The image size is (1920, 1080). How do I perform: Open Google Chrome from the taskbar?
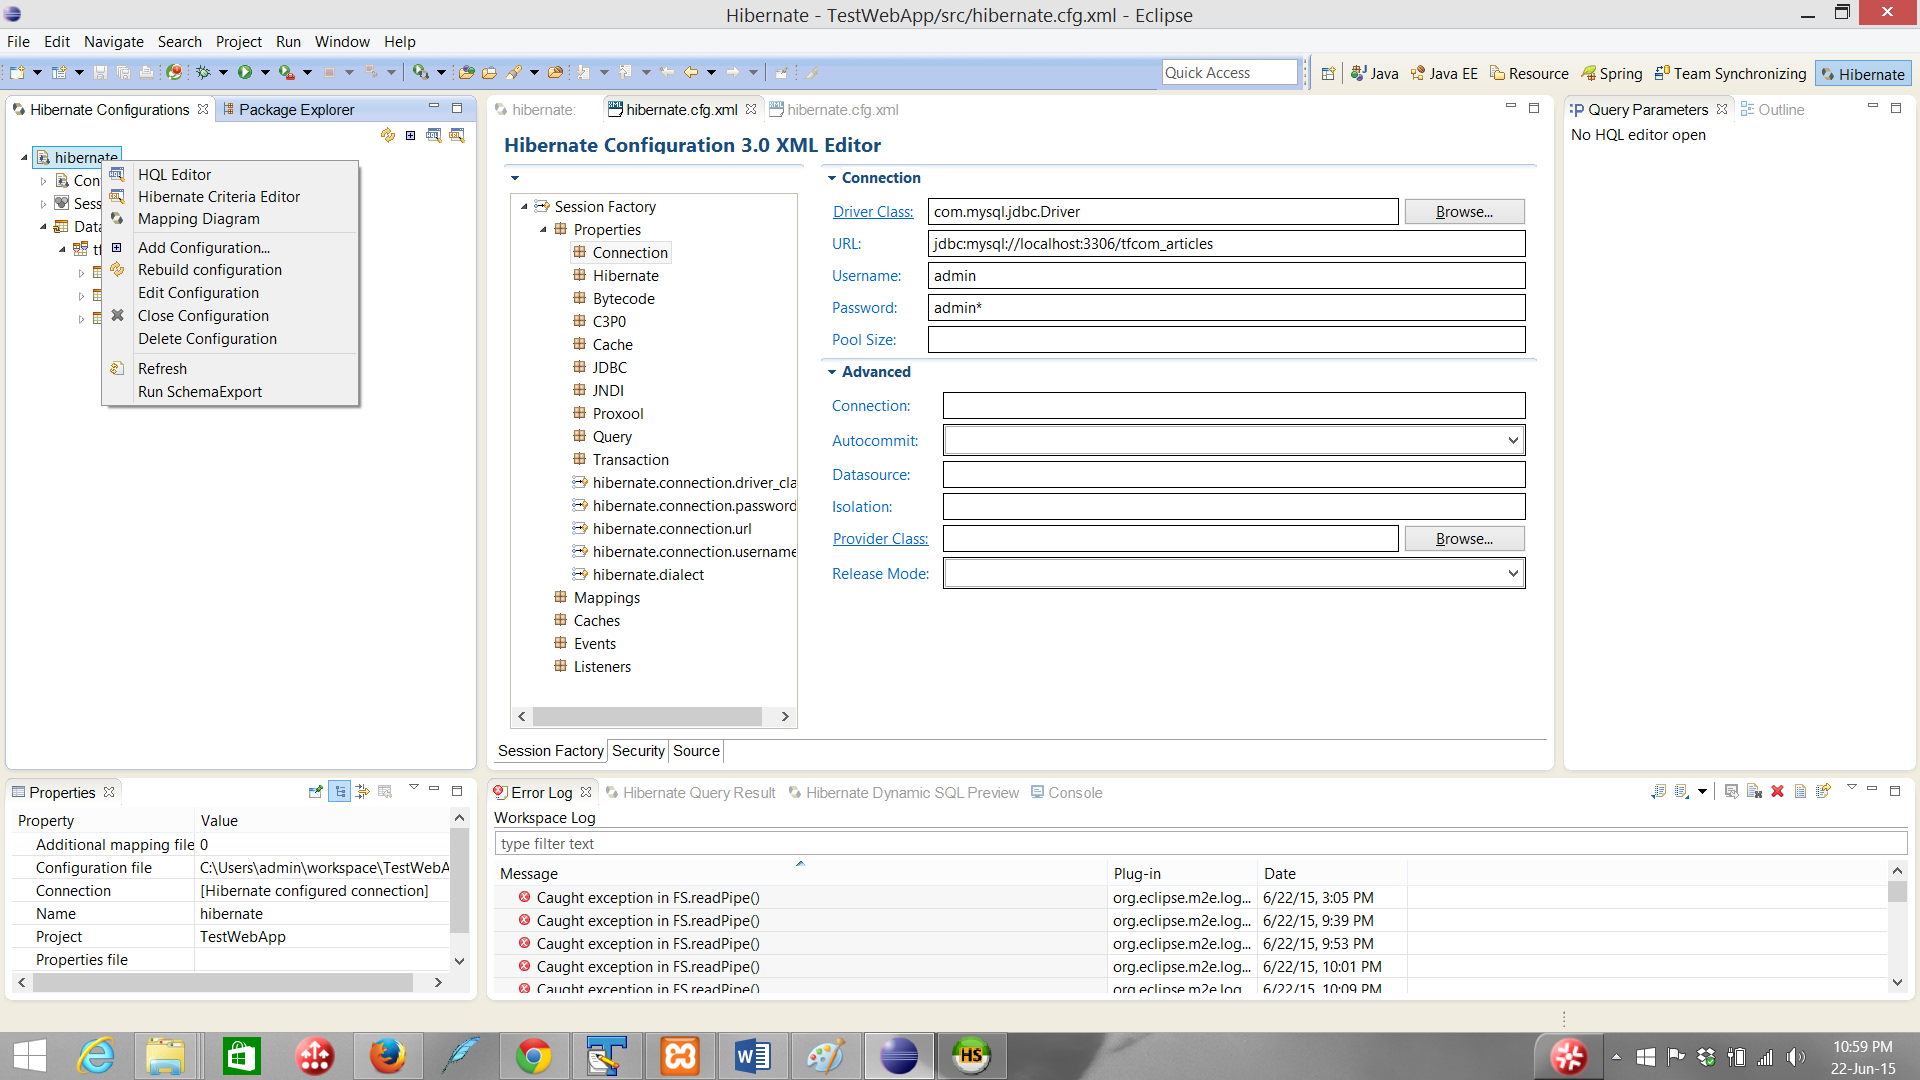click(533, 1056)
